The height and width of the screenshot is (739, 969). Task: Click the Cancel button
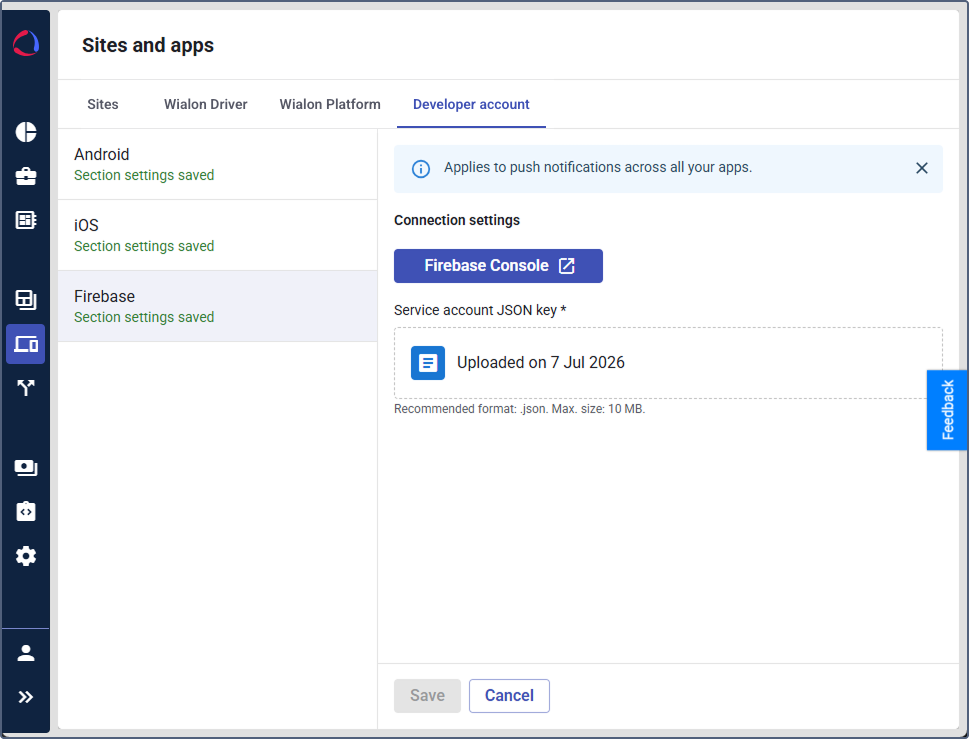coord(509,696)
